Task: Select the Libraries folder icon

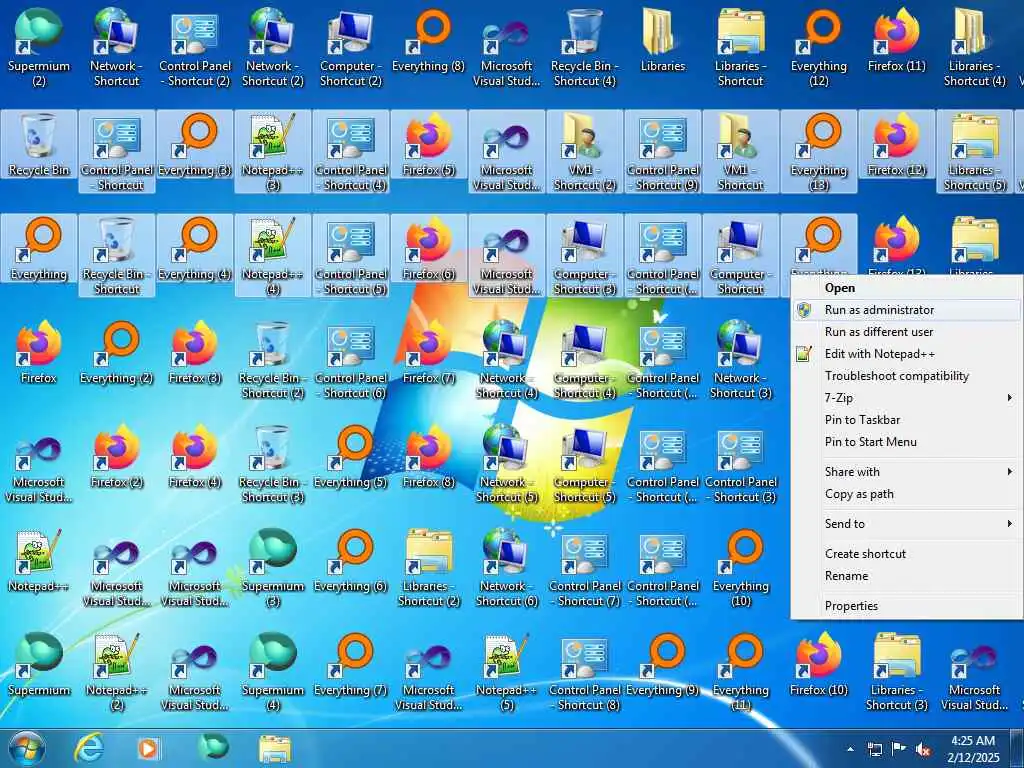Action: point(663,40)
